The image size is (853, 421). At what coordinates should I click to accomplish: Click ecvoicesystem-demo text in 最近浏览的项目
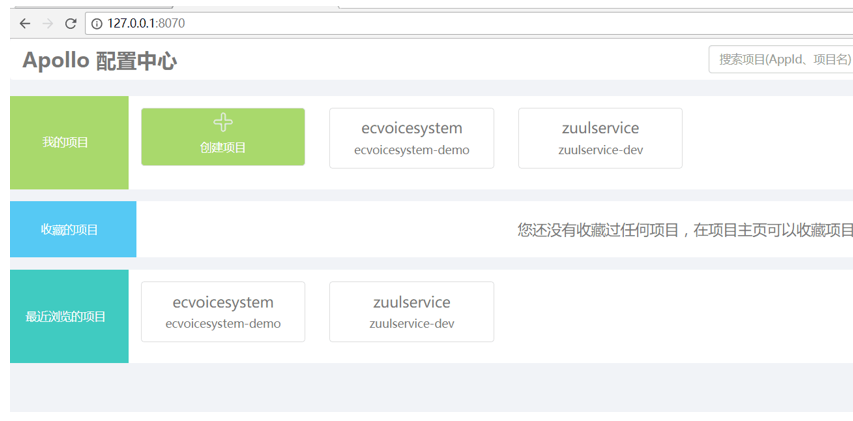tap(223, 324)
